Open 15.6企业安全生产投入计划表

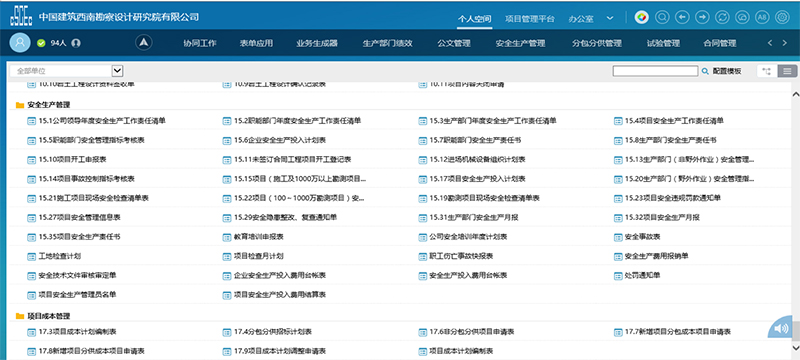click(280, 140)
